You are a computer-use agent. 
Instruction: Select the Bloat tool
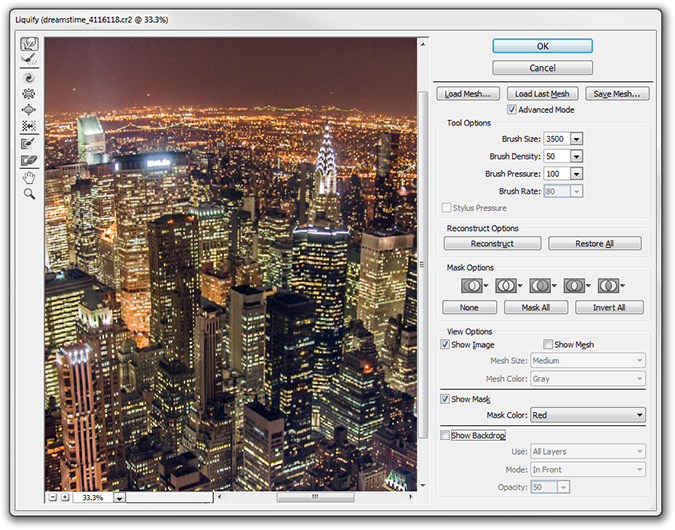pos(29,109)
